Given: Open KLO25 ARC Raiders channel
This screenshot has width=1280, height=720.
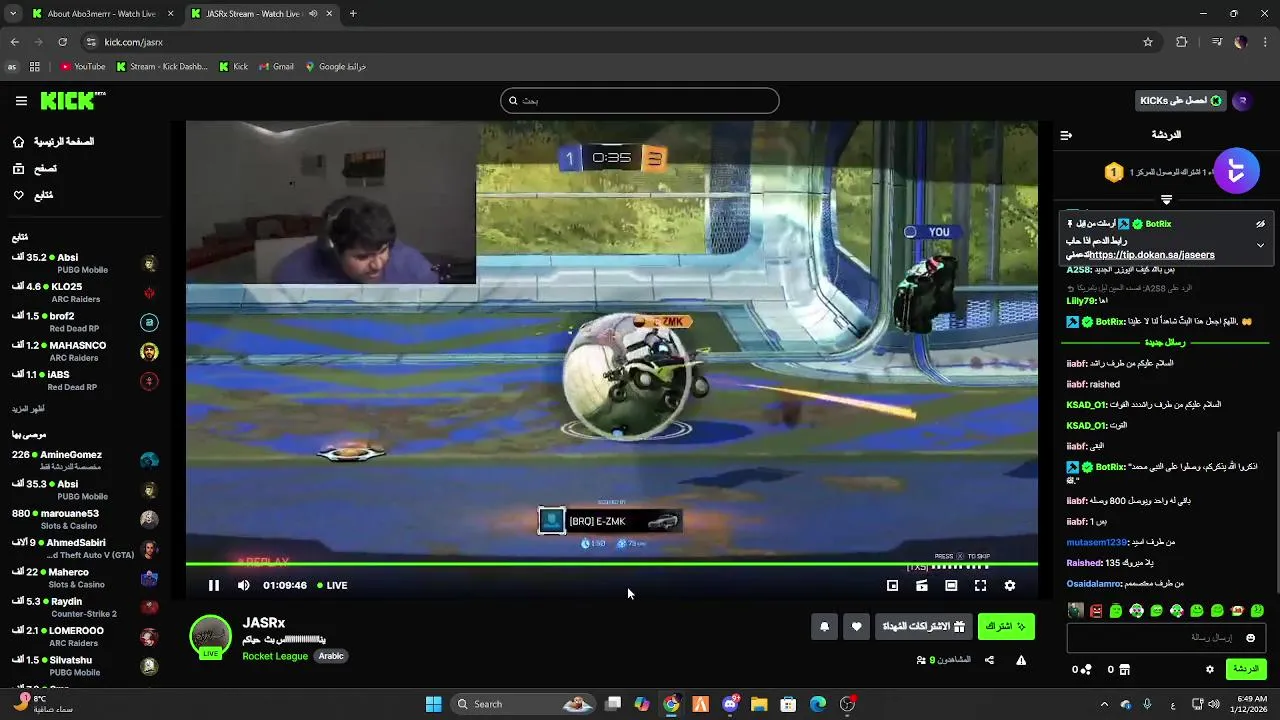Looking at the screenshot, I should click(x=85, y=293).
